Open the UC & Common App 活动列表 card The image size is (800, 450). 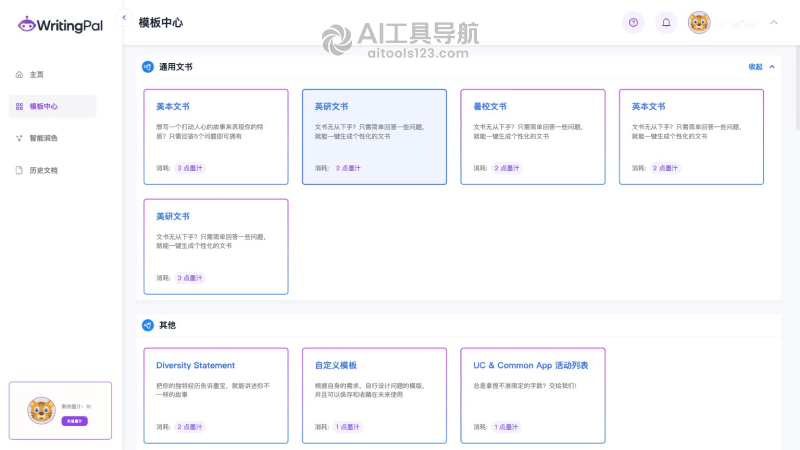(533, 396)
